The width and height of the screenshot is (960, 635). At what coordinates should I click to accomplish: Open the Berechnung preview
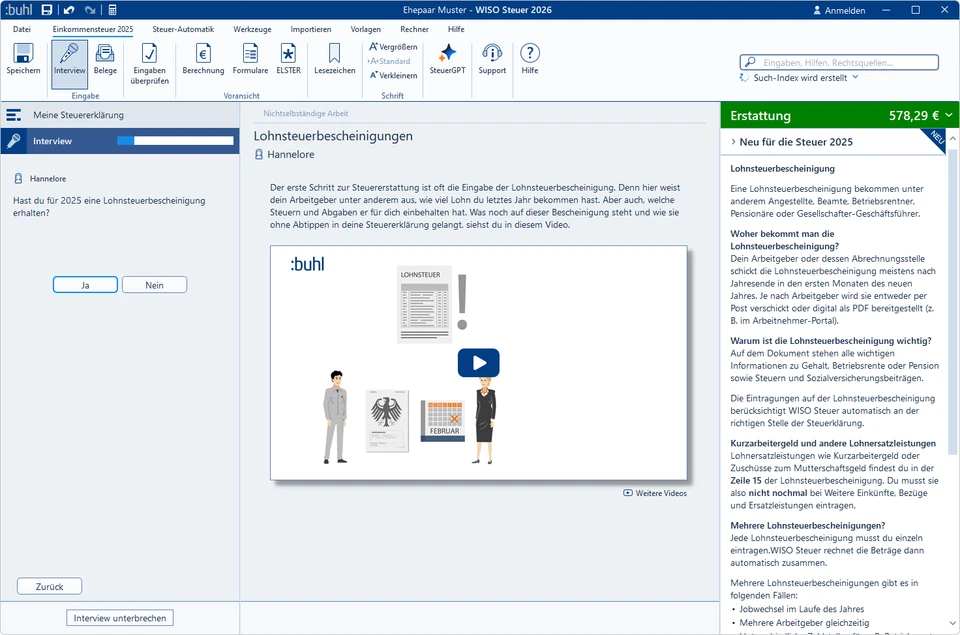(x=203, y=59)
